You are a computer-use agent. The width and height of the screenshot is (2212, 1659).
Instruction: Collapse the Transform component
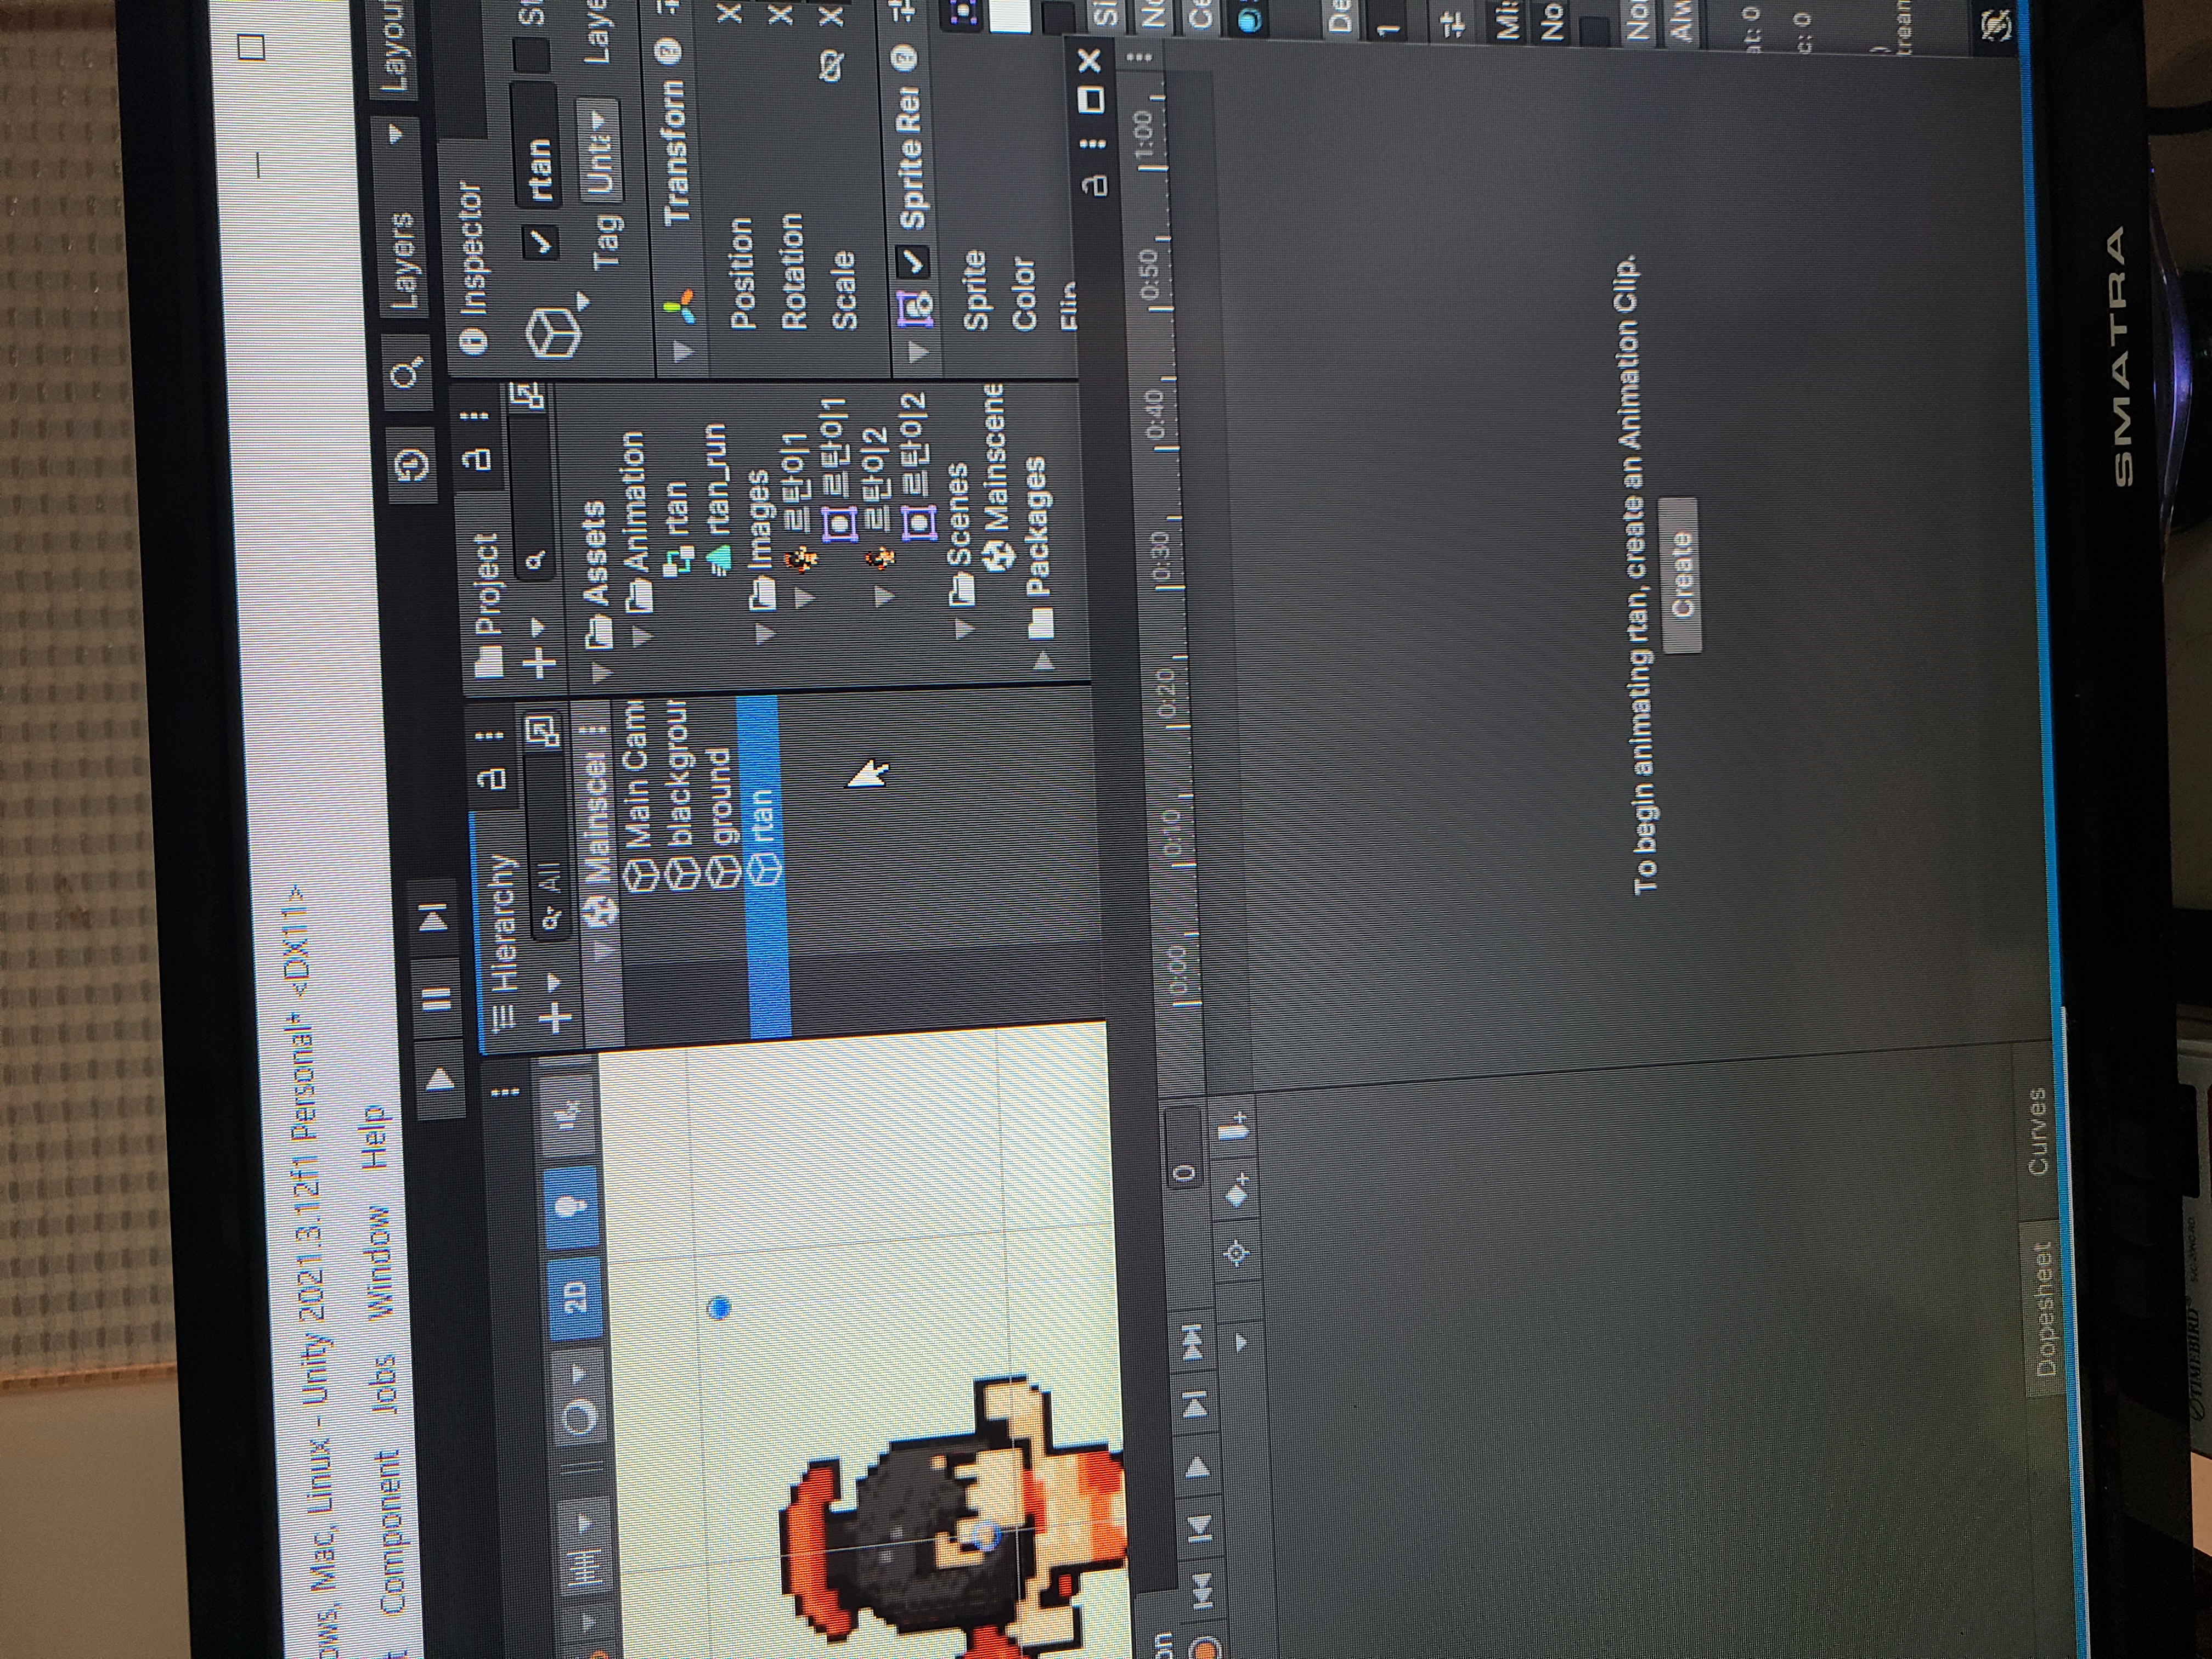682,352
